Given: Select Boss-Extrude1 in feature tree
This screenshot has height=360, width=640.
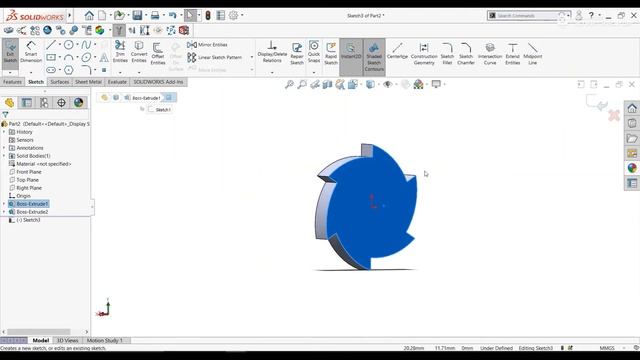Looking at the screenshot, I should 28,204.
